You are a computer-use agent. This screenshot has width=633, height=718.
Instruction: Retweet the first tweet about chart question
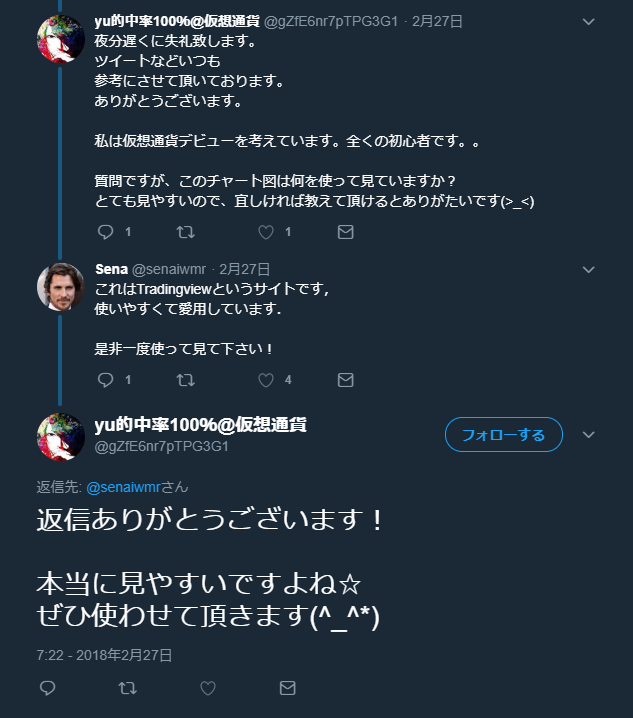[186, 232]
